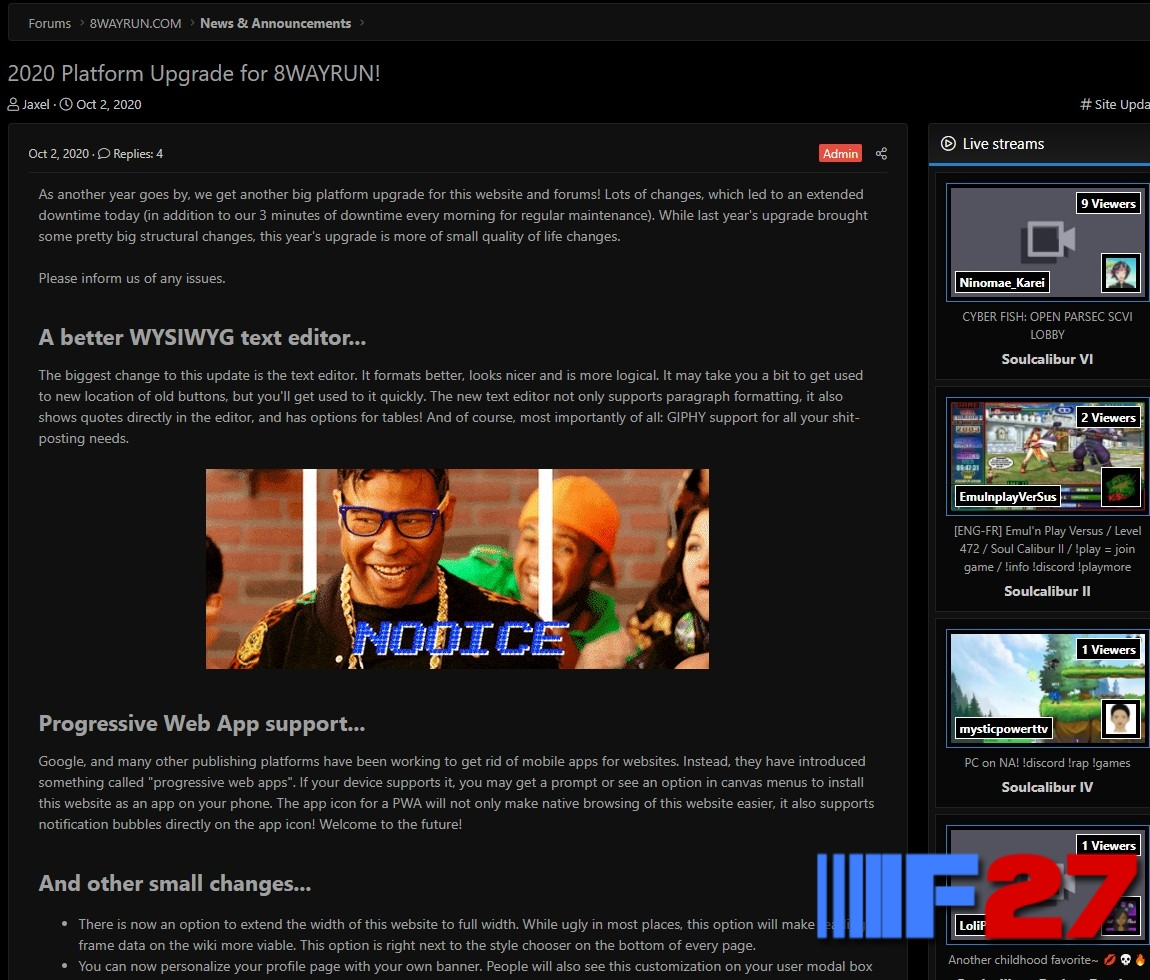Click the user icon beside Jaxel
1150x980 pixels.
pyautogui.click(x=13, y=104)
